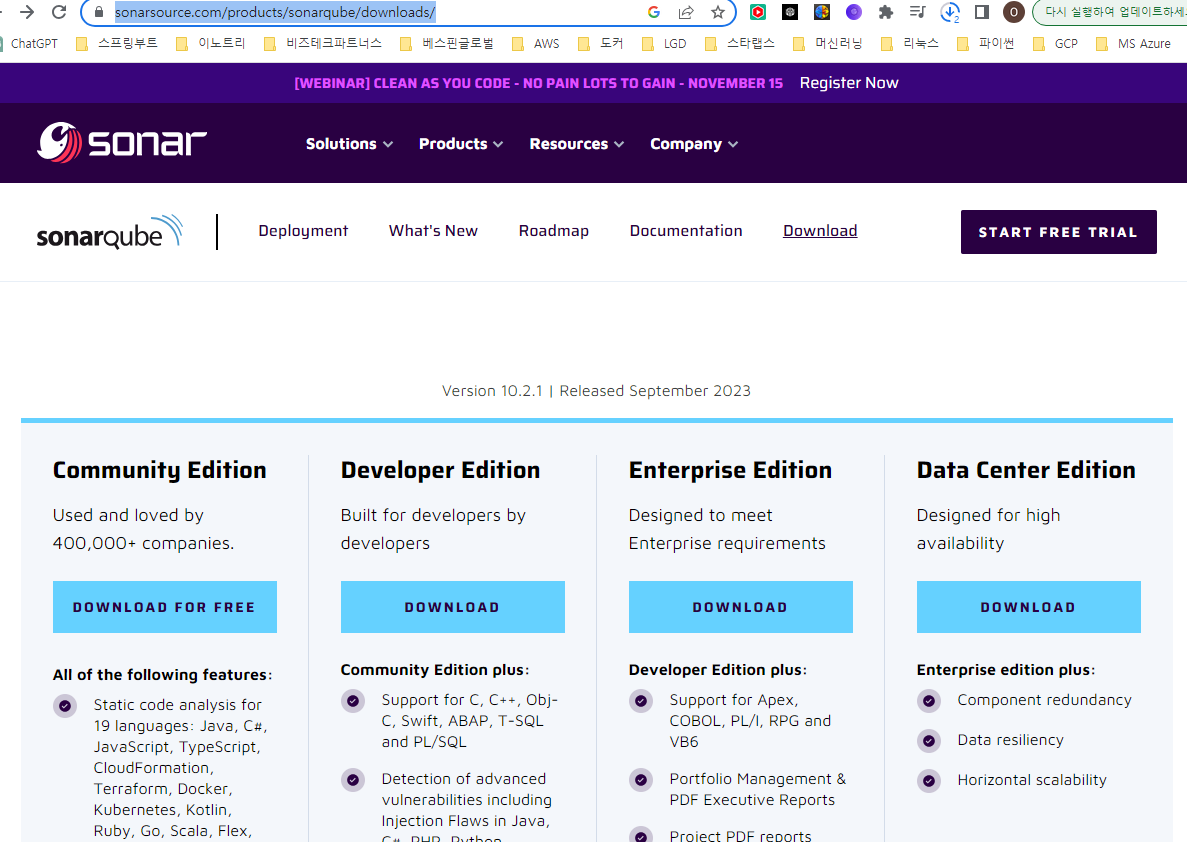Image resolution: width=1187 pixels, height=842 pixels.
Task: Share this page with the share icon
Action: [x=686, y=12]
